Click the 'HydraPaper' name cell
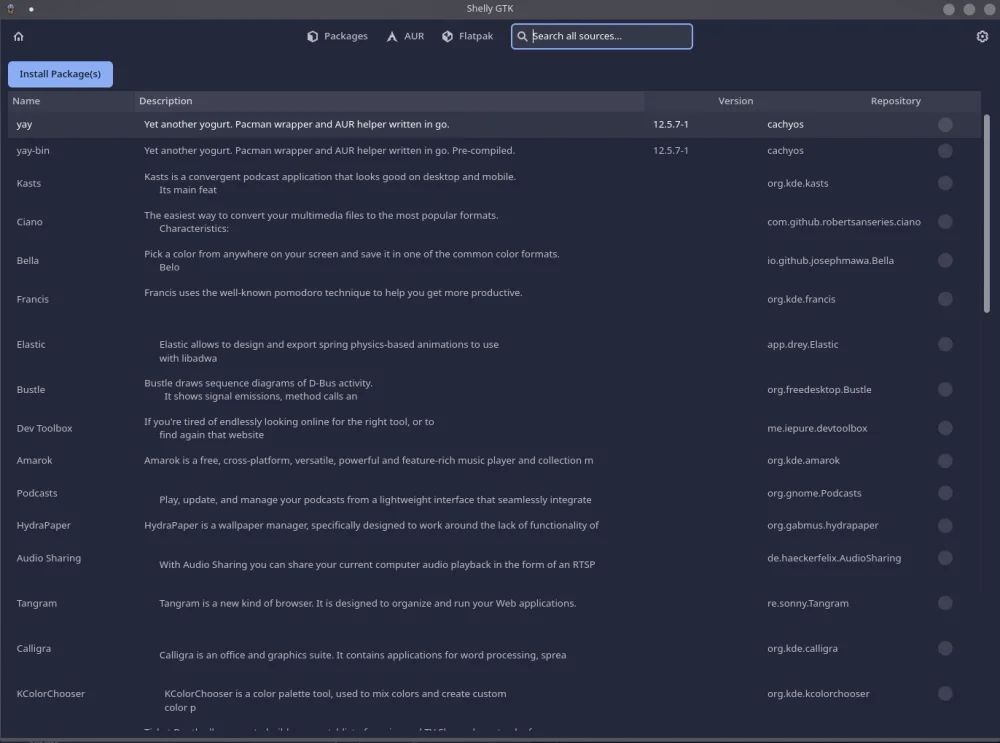The image size is (1000, 743). [43, 526]
